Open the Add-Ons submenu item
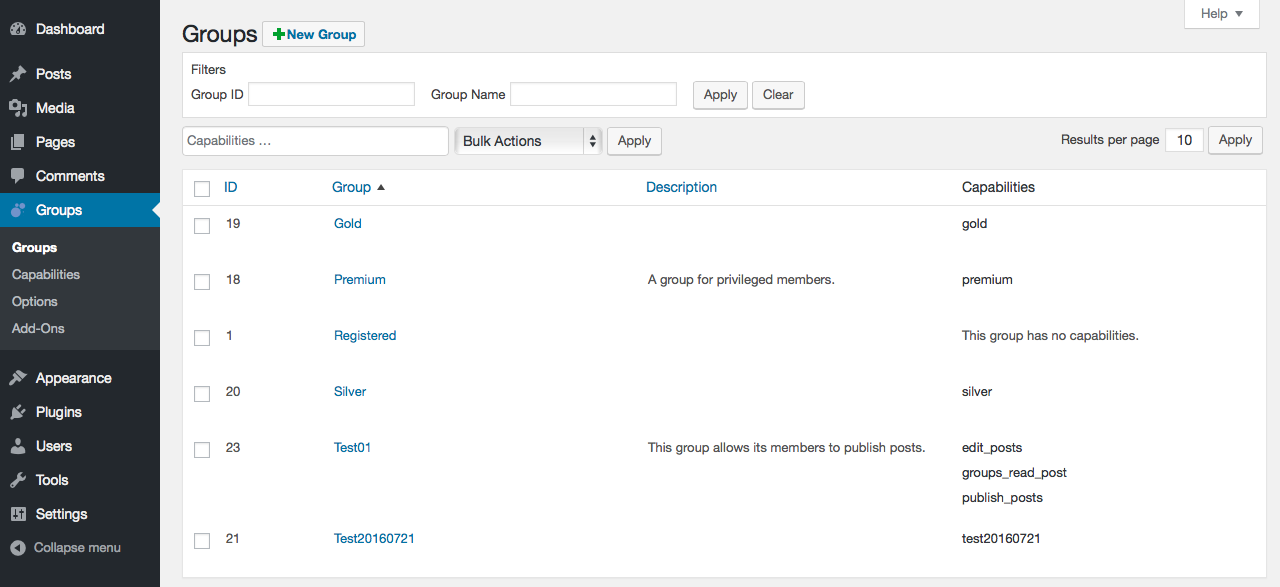Screen dimensions: 1280x587 (38, 328)
